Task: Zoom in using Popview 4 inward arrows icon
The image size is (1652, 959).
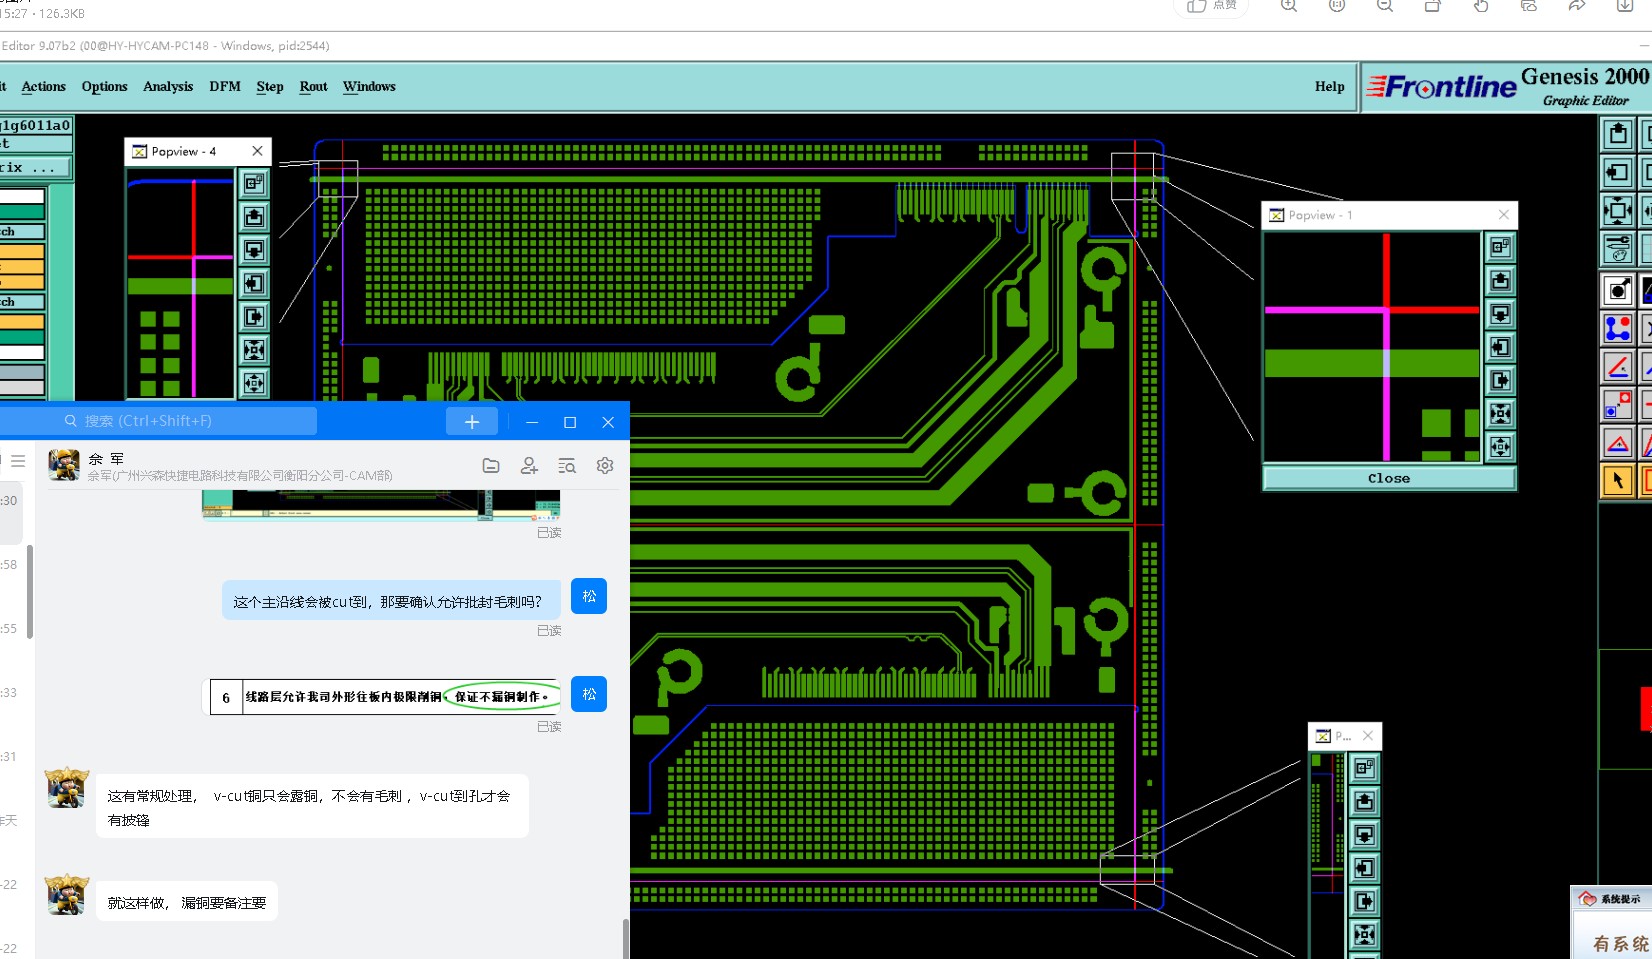Action: [x=254, y=350]
